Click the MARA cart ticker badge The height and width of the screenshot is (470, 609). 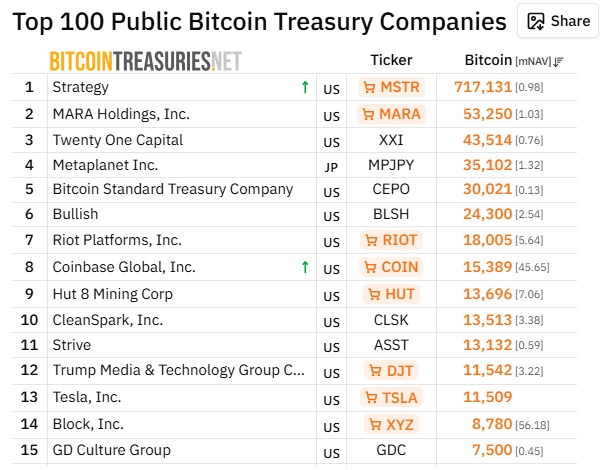pyautogui.click(x=391, y=114)
